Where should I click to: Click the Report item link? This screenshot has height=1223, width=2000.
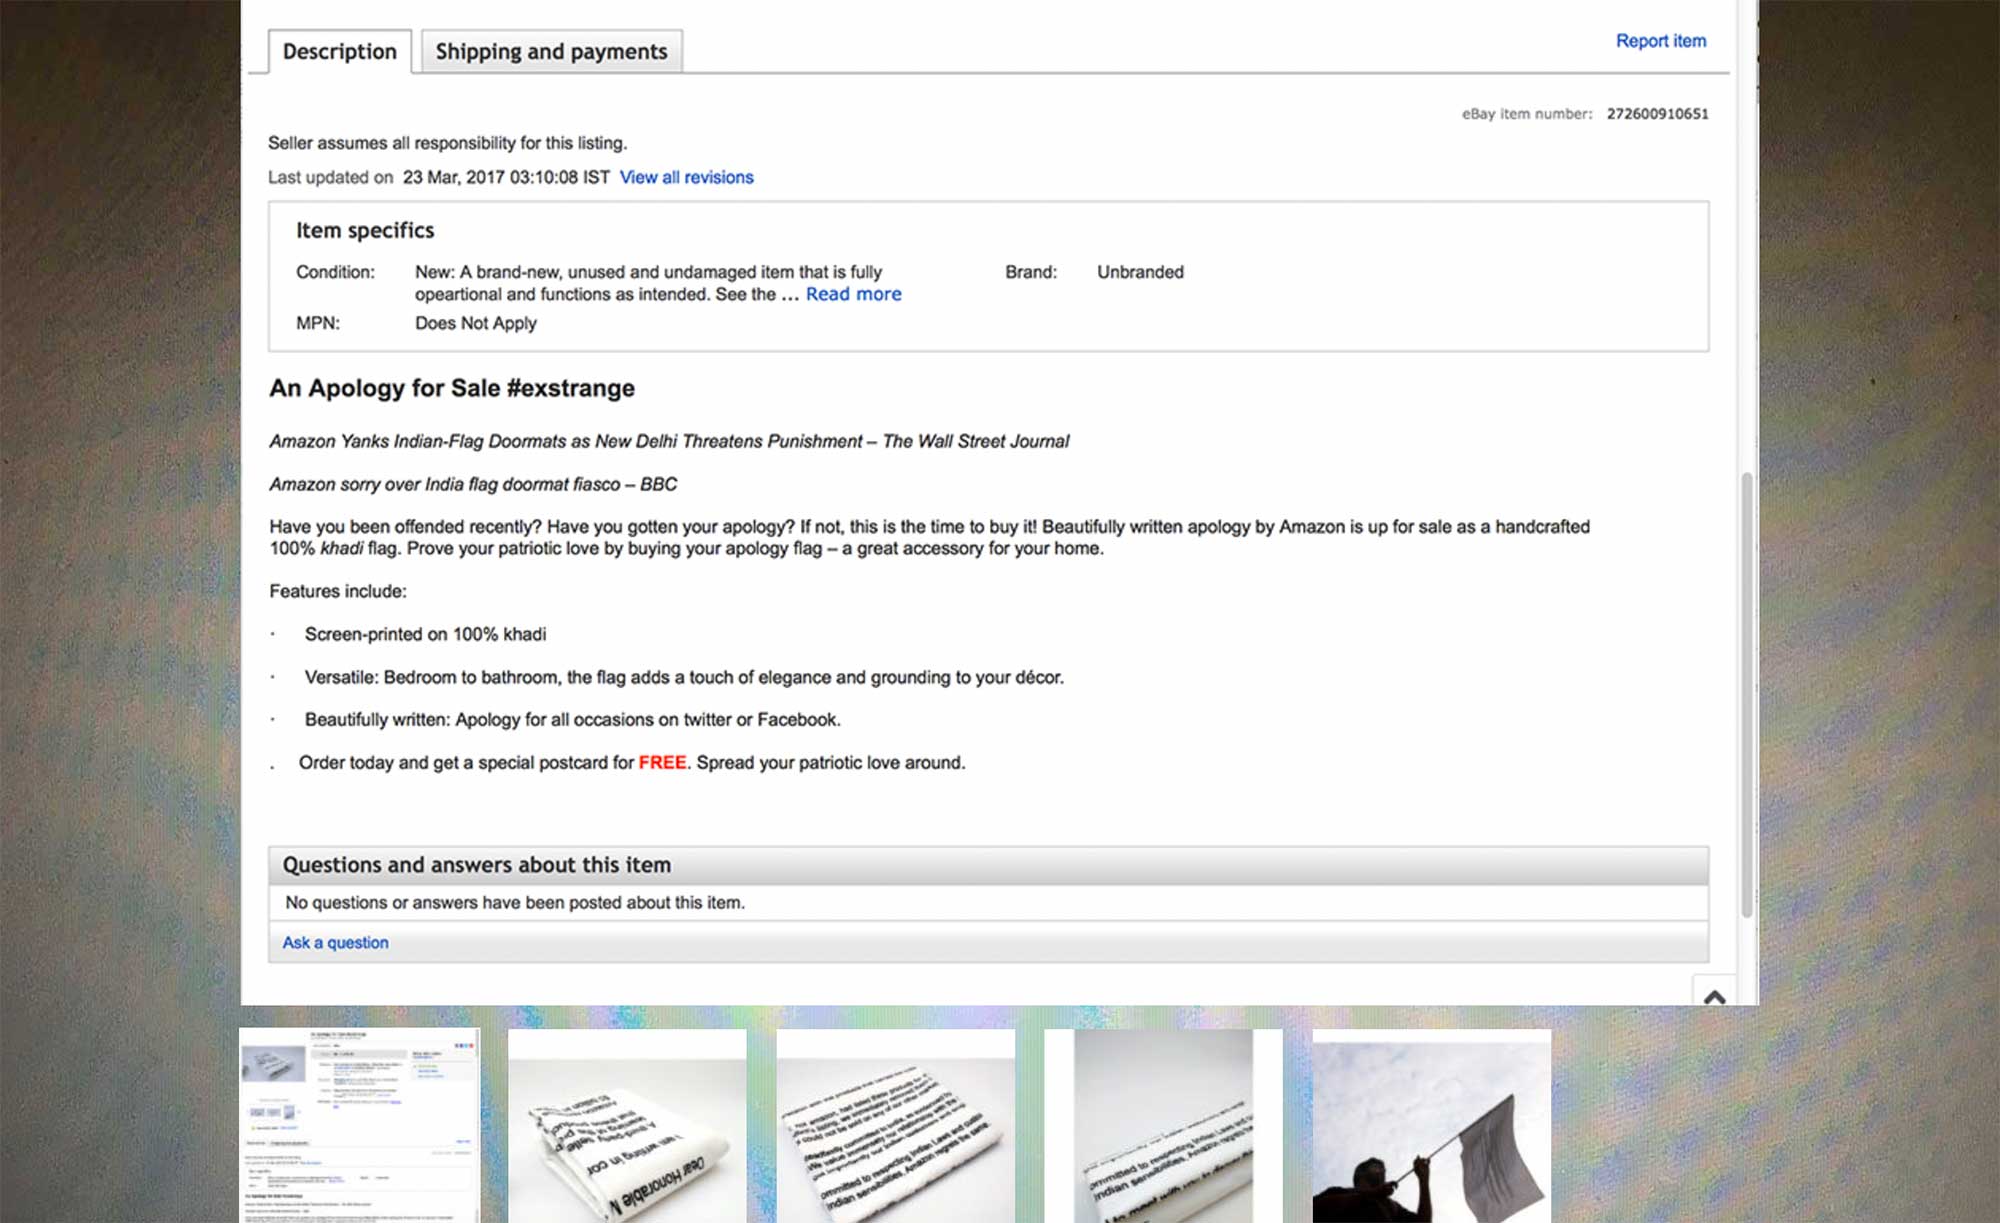click(1661, 41)
